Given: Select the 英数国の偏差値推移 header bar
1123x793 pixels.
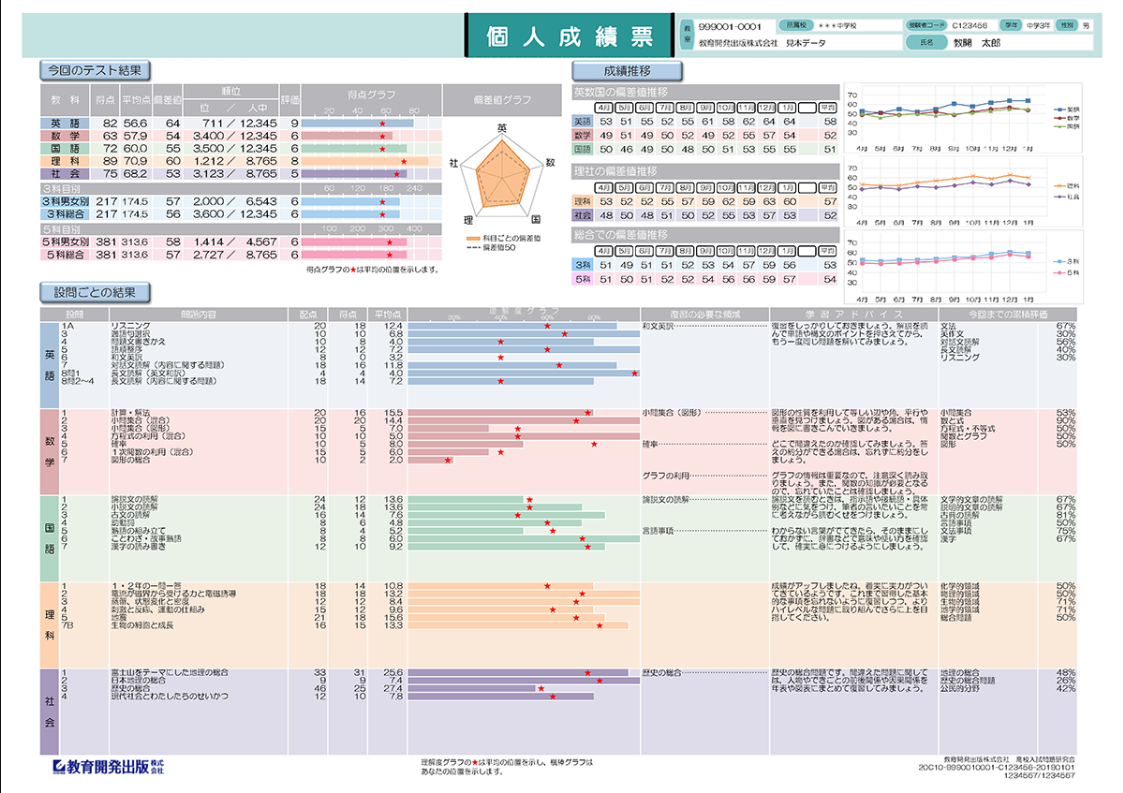Looking at the screenshot, I should [705, 90].
